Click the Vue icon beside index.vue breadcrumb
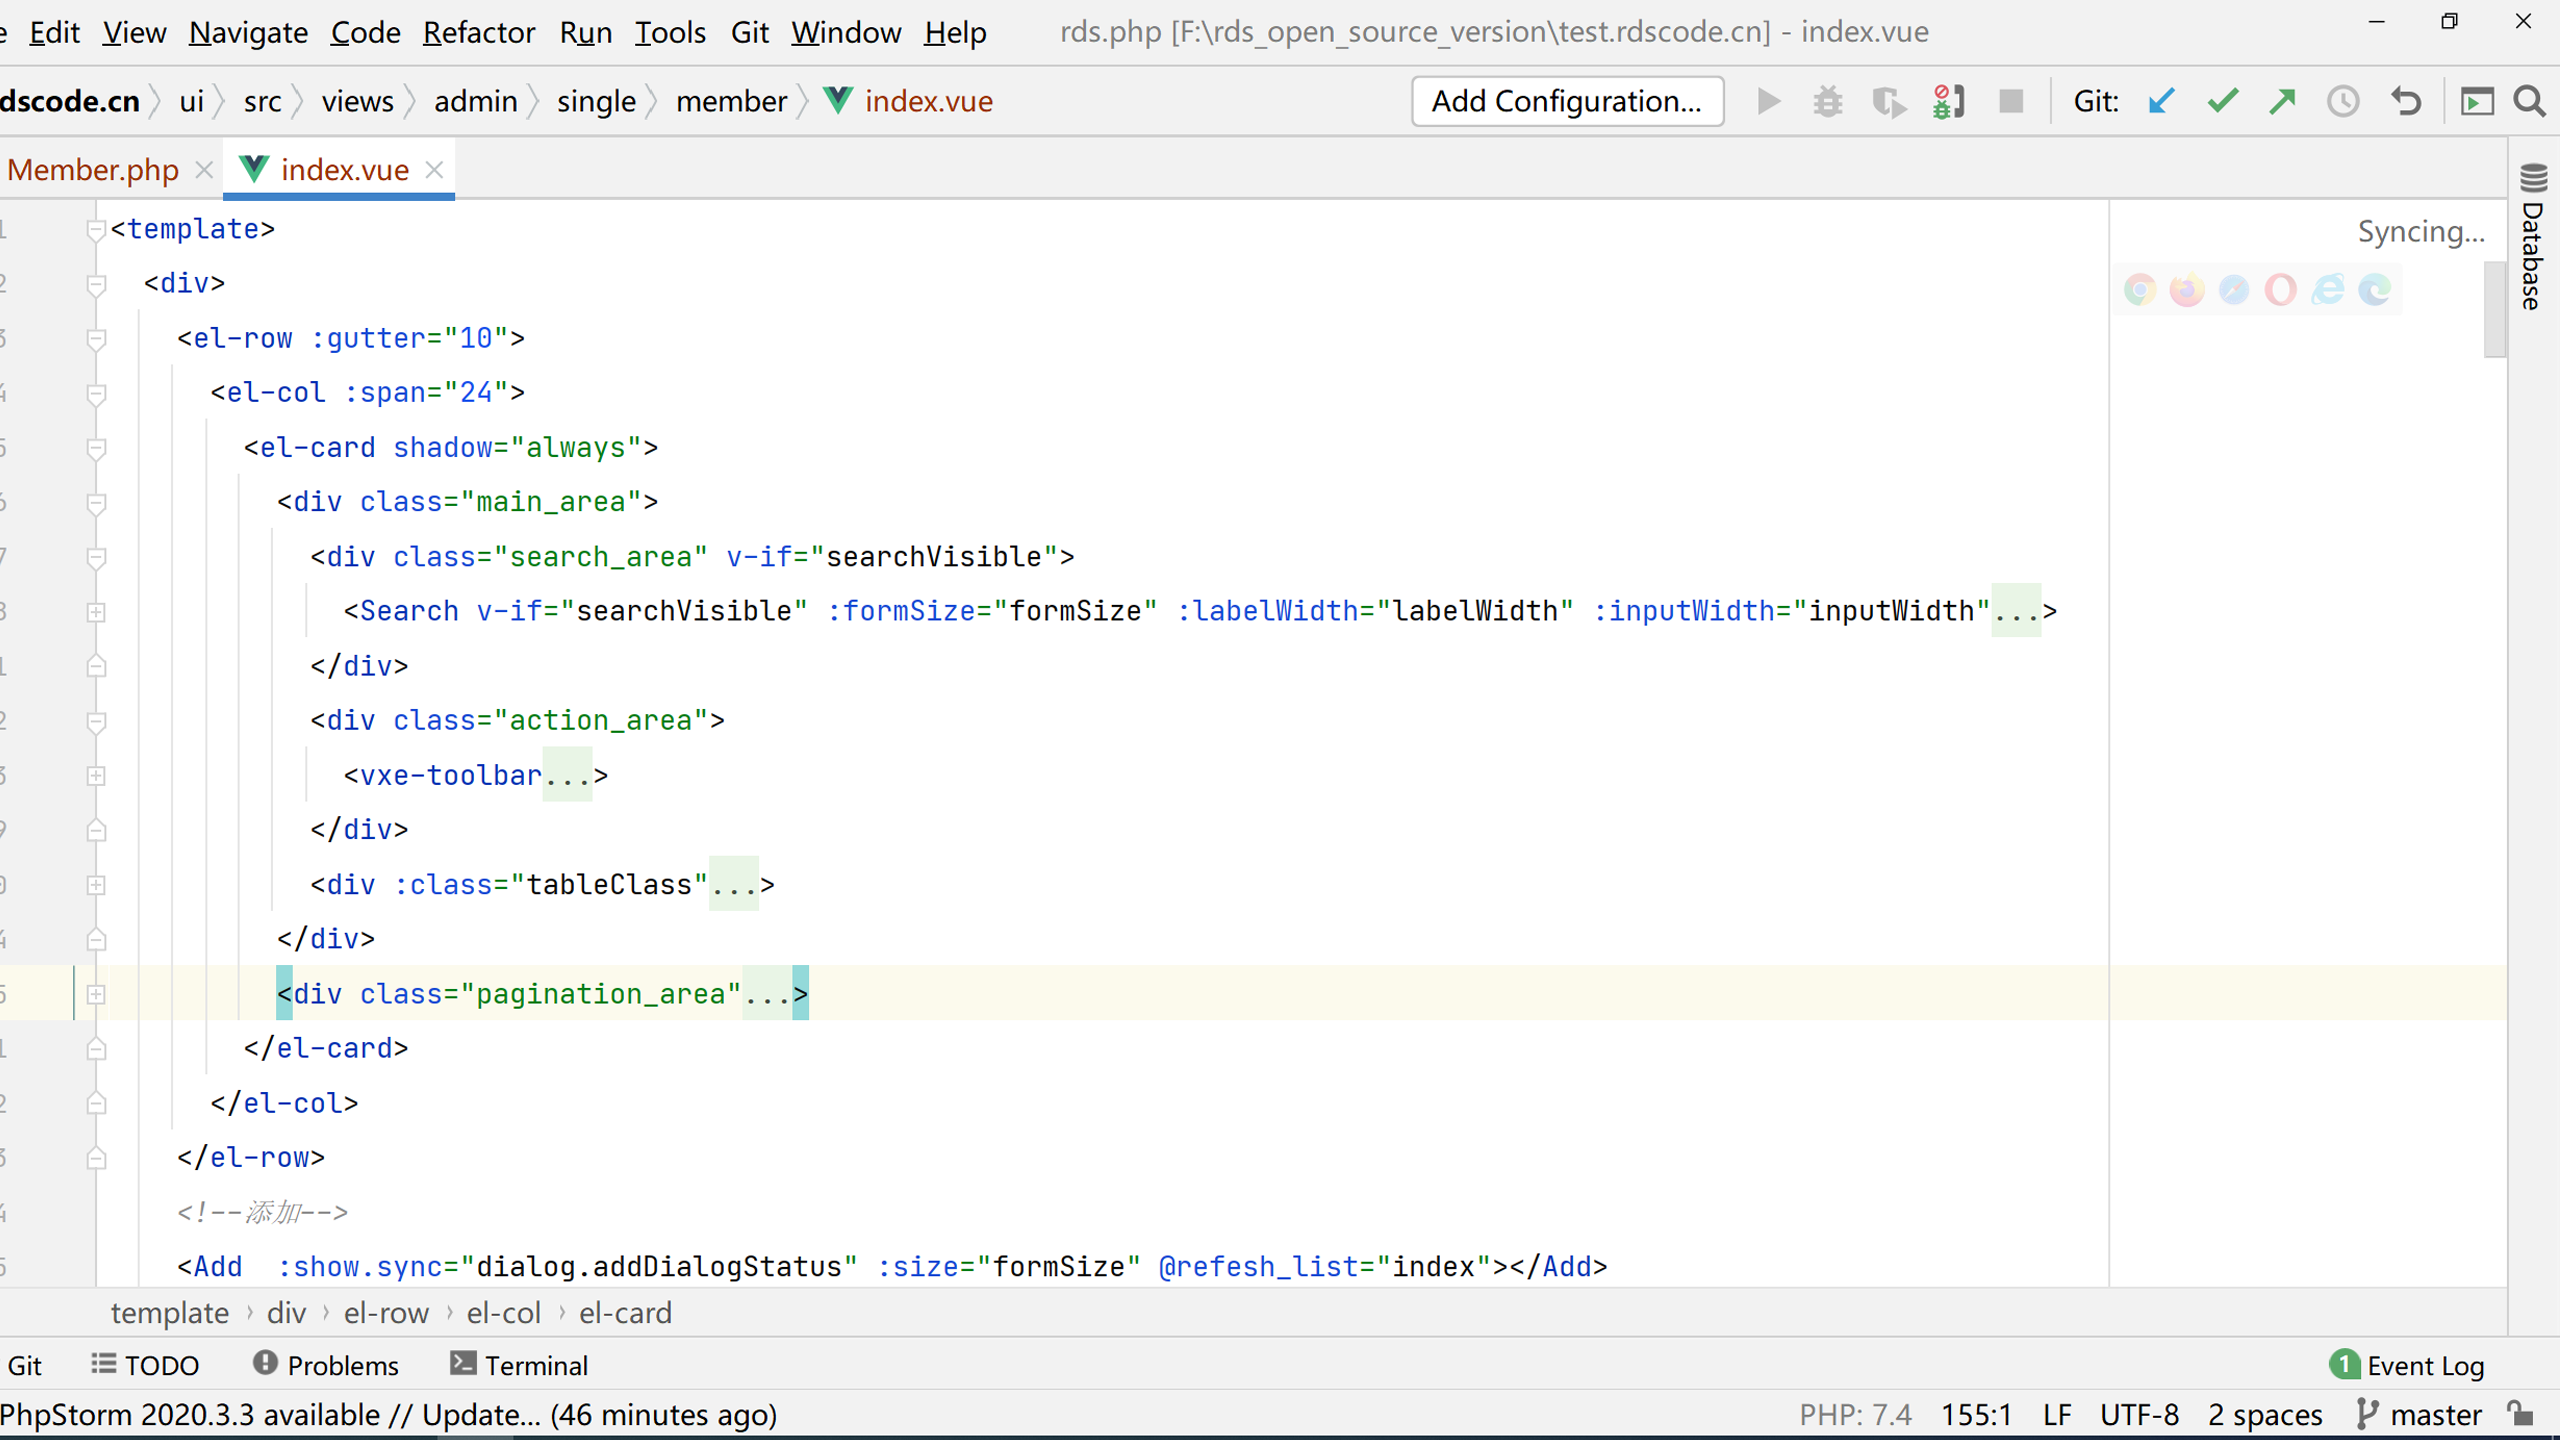2560x1440 pixels. [838, 101]
